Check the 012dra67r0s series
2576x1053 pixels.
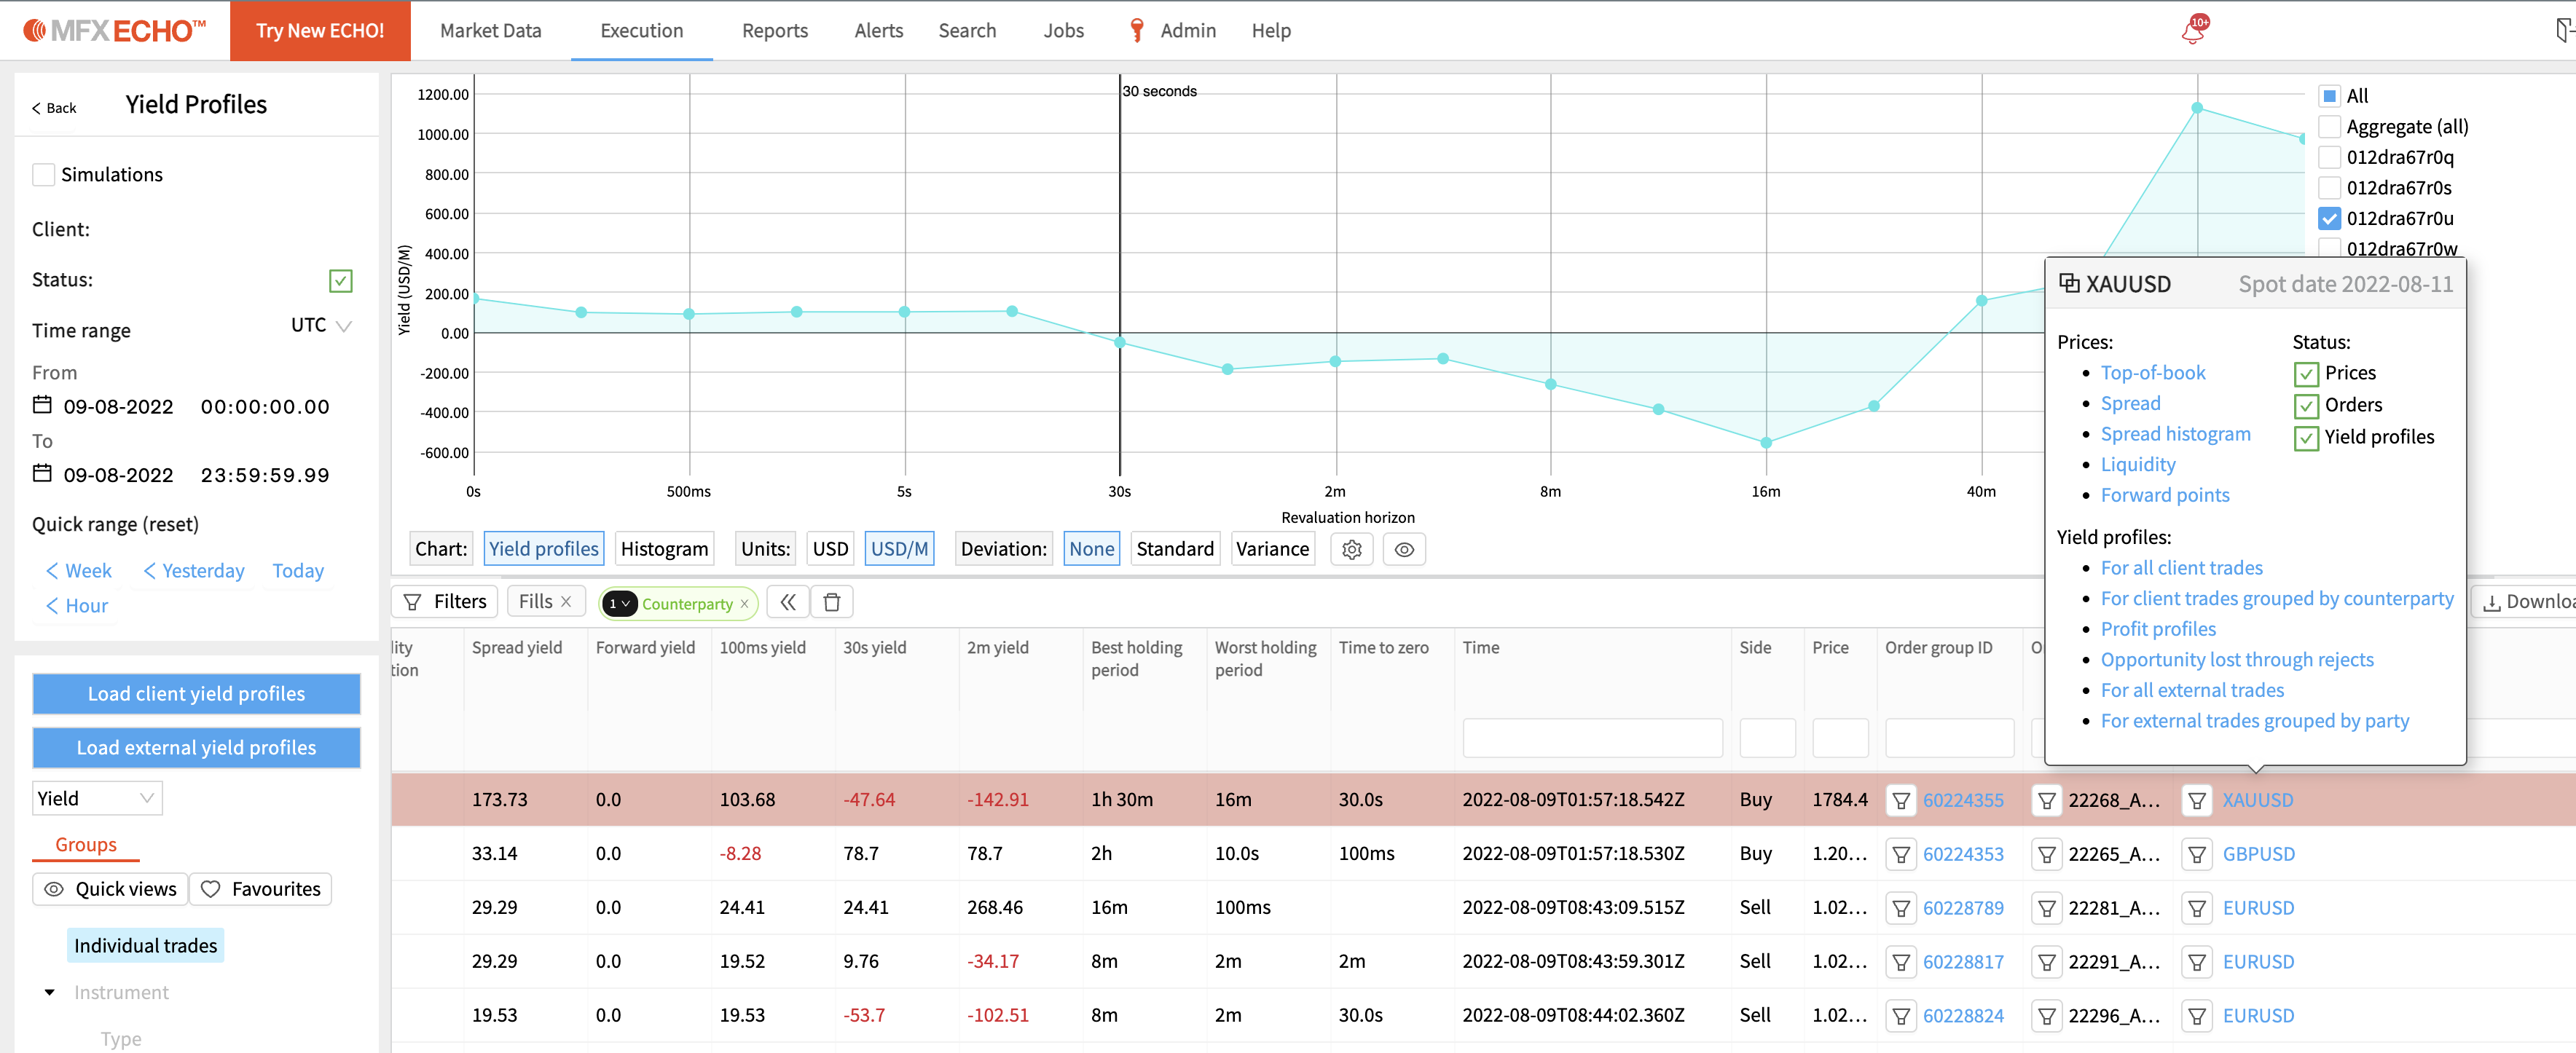point(2329,188)
